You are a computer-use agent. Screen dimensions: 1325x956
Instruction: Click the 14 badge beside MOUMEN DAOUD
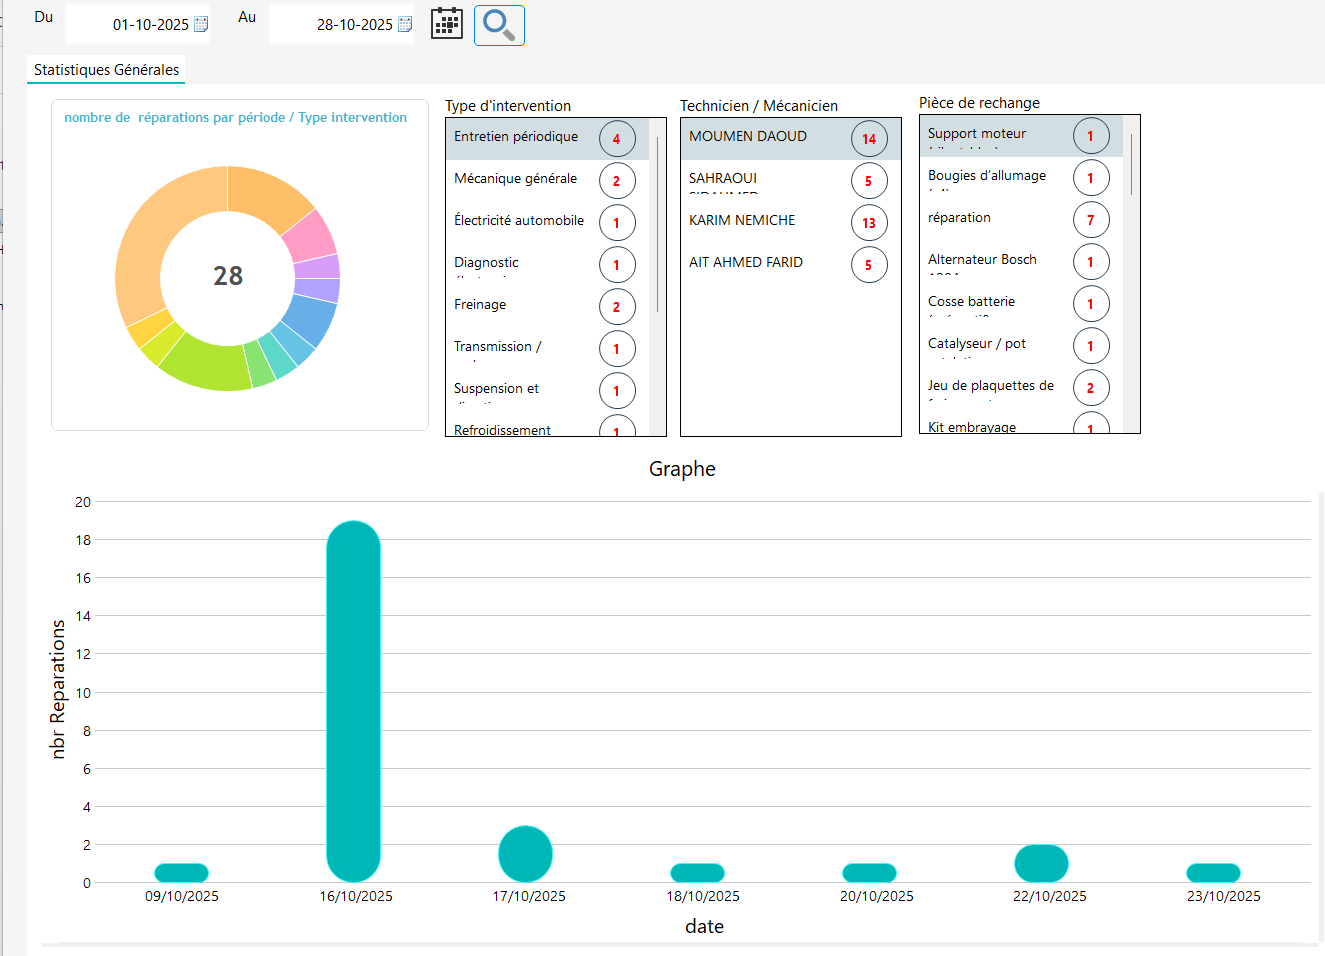[x=868, y=139]
